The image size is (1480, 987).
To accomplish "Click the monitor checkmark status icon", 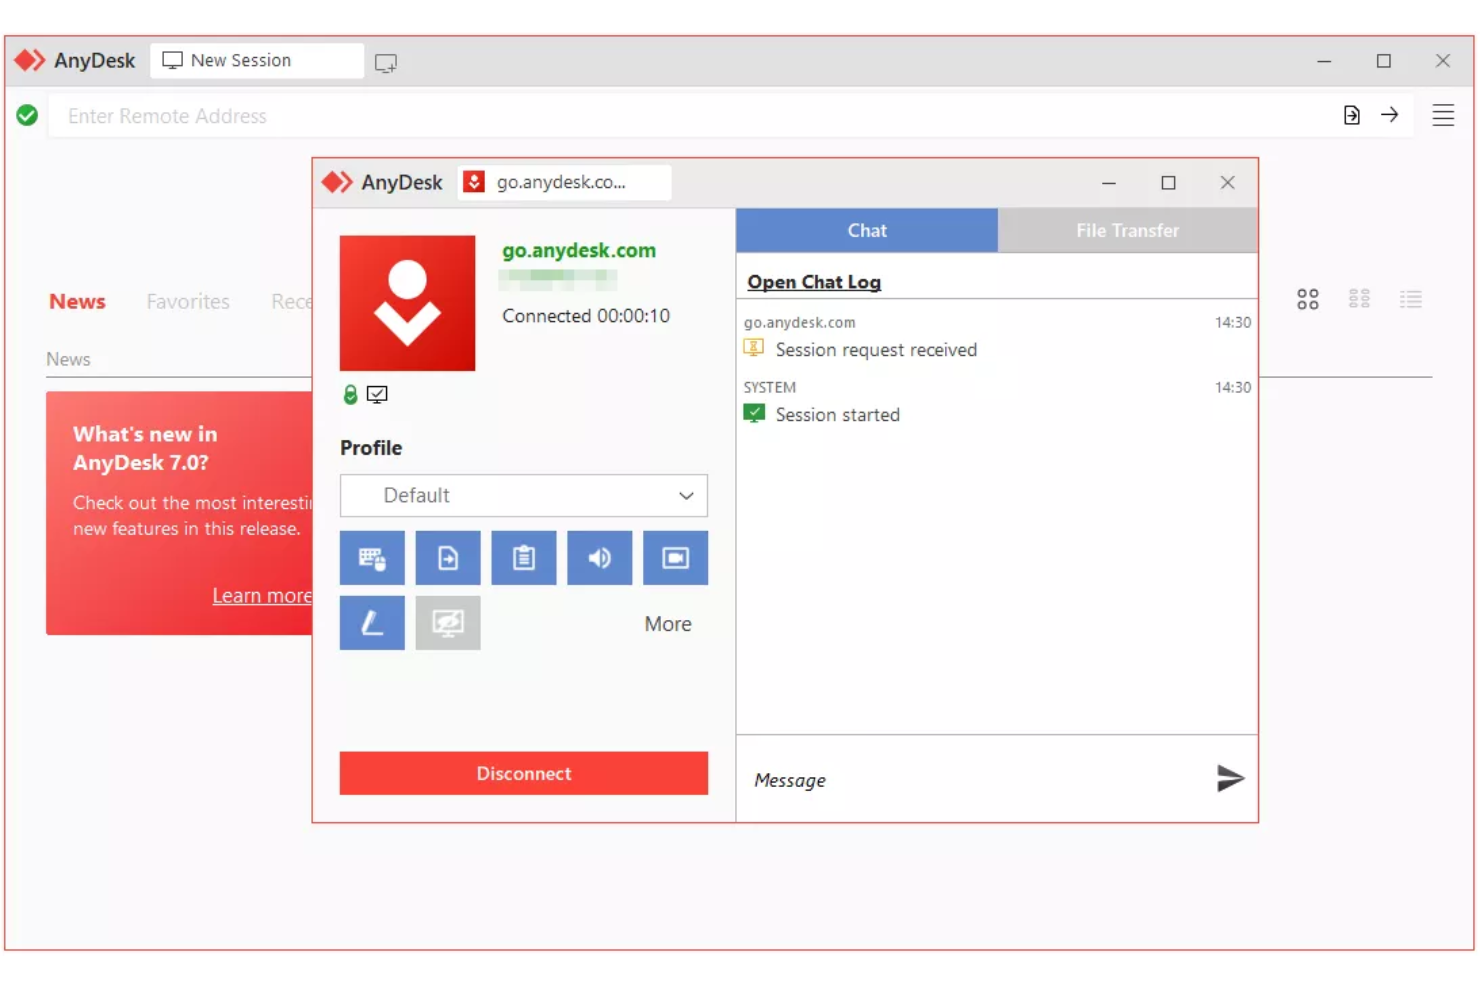I will click(377, 395).
